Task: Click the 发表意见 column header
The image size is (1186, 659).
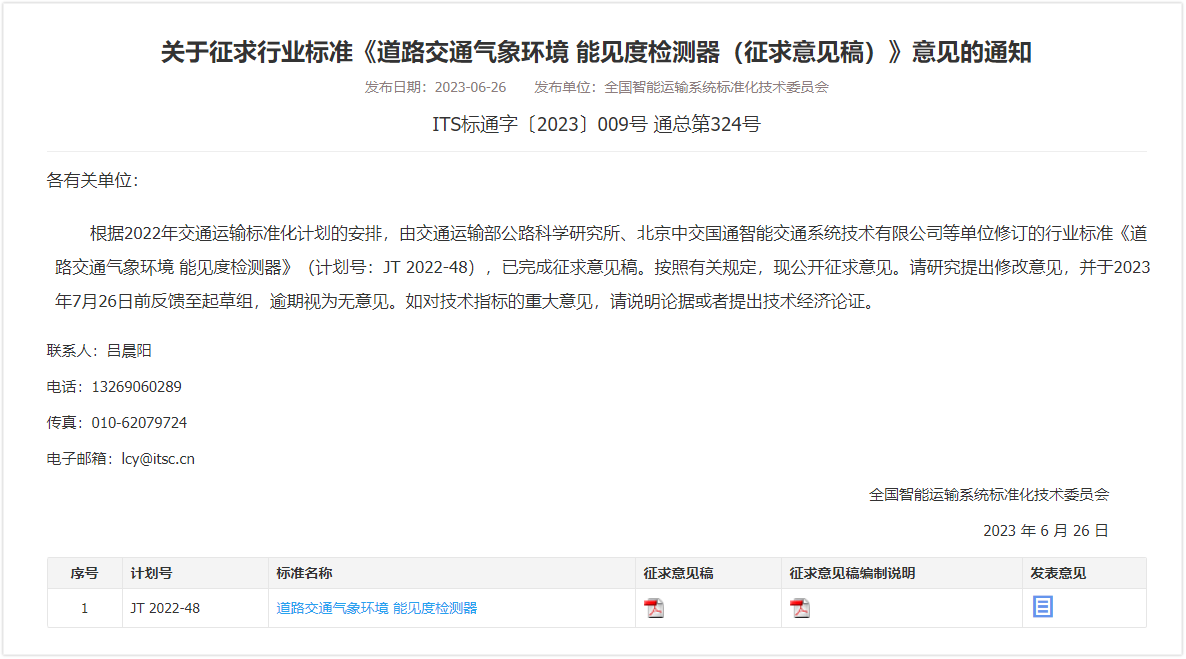Action: pyautogui.click(x=1084, y=574)
